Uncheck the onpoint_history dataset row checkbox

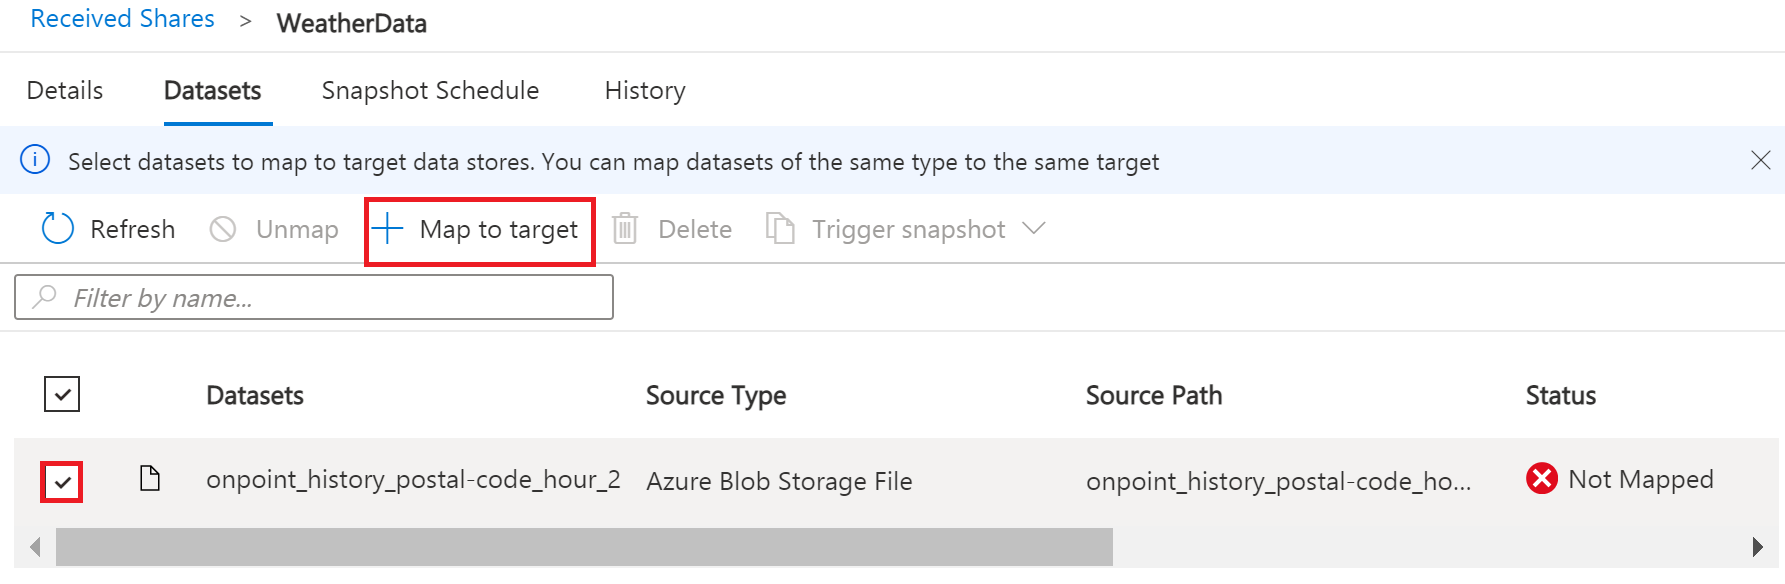pyautogui.click(x=61, y=482)
